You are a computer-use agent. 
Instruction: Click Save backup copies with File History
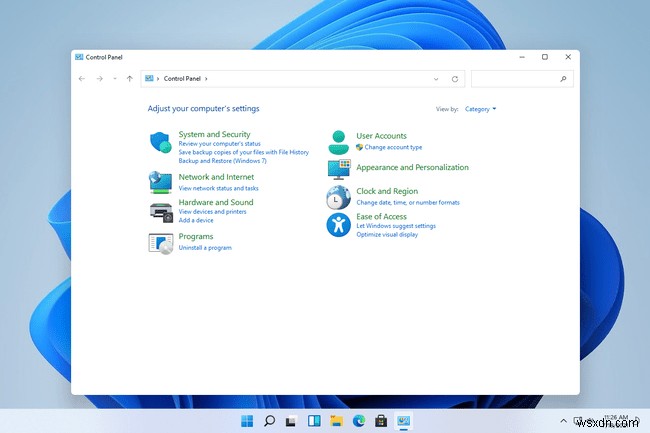[243, 152]
